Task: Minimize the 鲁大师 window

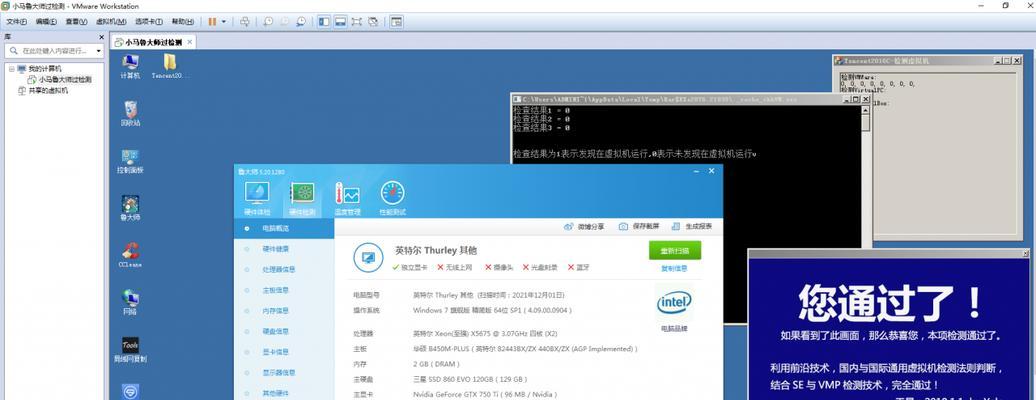Action: click(x=696, y=171)
